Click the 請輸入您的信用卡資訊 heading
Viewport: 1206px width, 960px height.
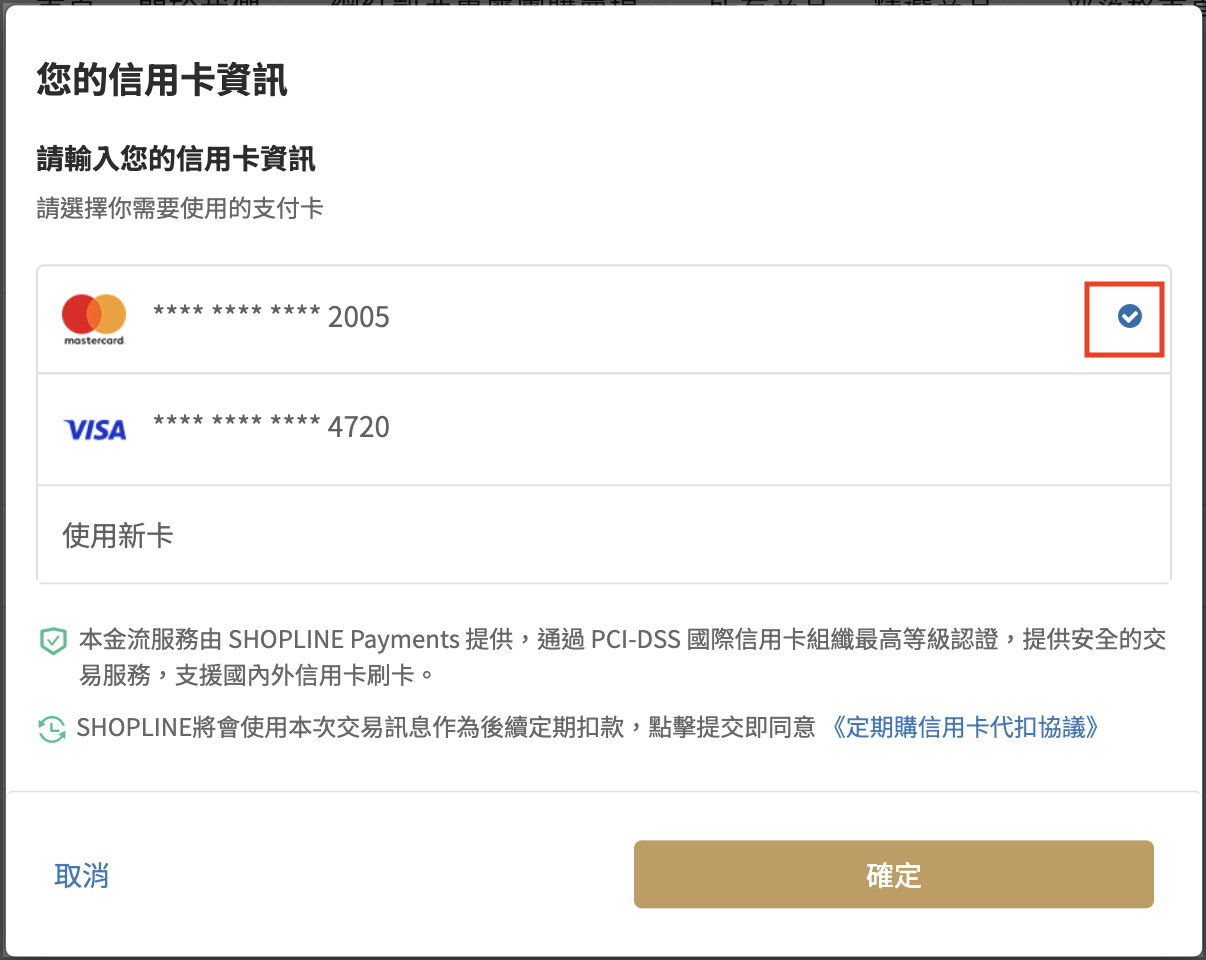pyautogui.click(x=176, y=158)
